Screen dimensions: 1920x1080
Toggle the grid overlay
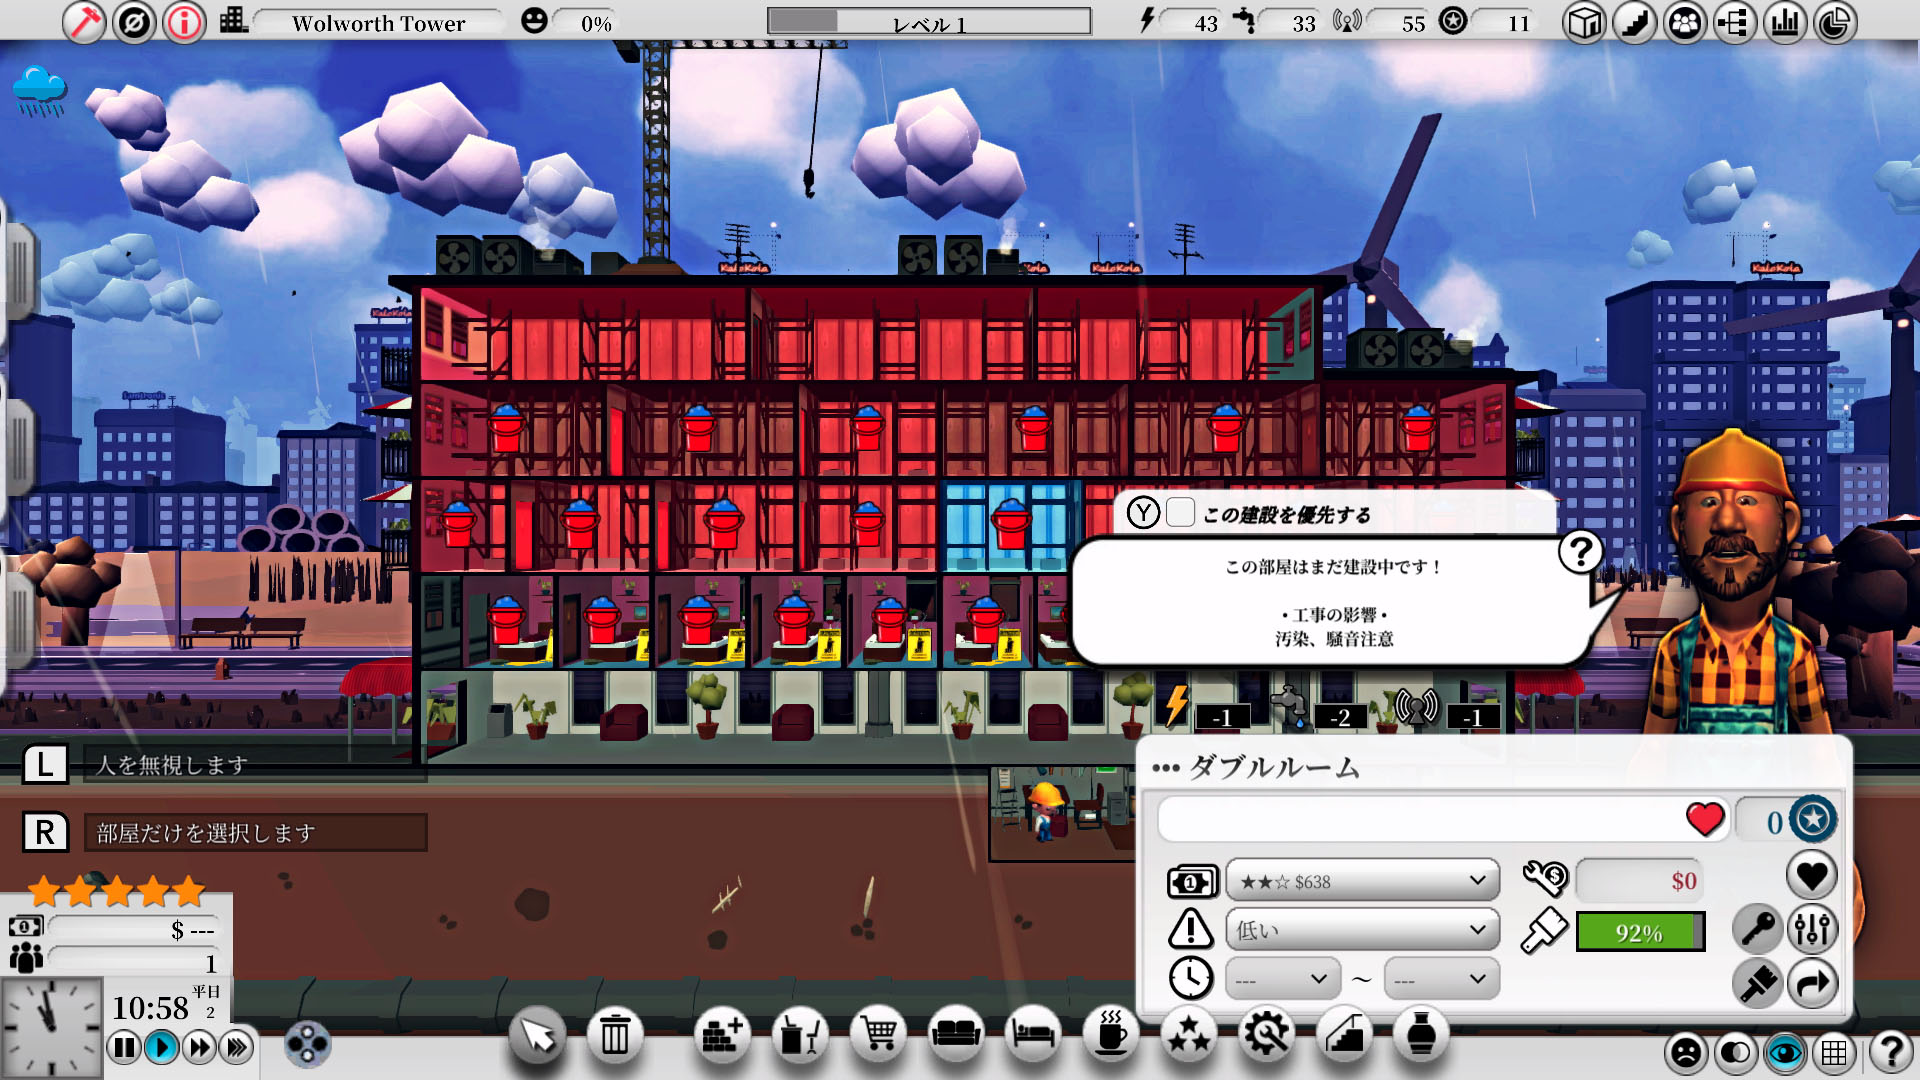pyautogui.click(x=1834, y=1052)
